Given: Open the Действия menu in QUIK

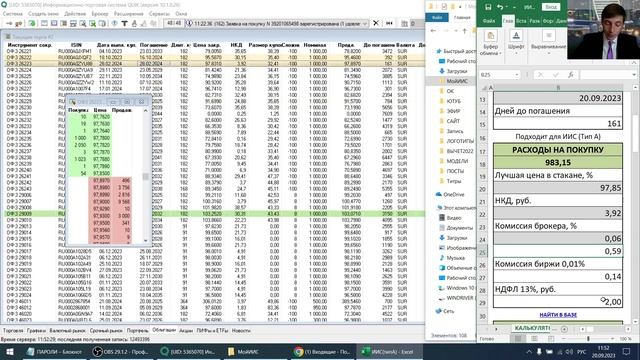Looking at the screenshot, I should point(75,13).
